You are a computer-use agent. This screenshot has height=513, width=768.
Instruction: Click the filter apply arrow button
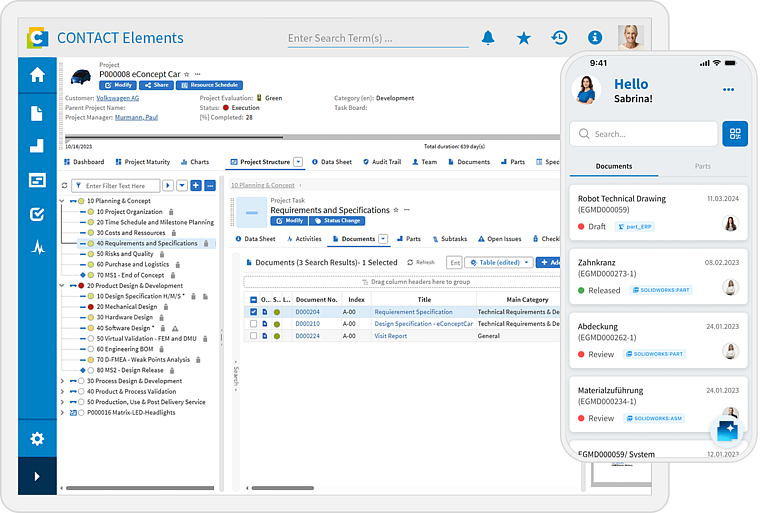coord(168,186)
